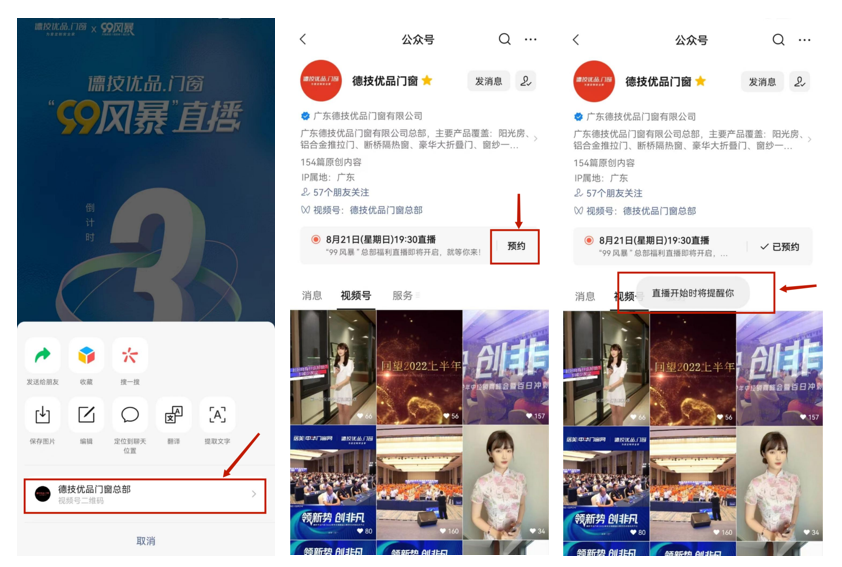Open 157-likes 创非凡 video in middle screen
Viewport: 842px width, 567px height.
506,367
